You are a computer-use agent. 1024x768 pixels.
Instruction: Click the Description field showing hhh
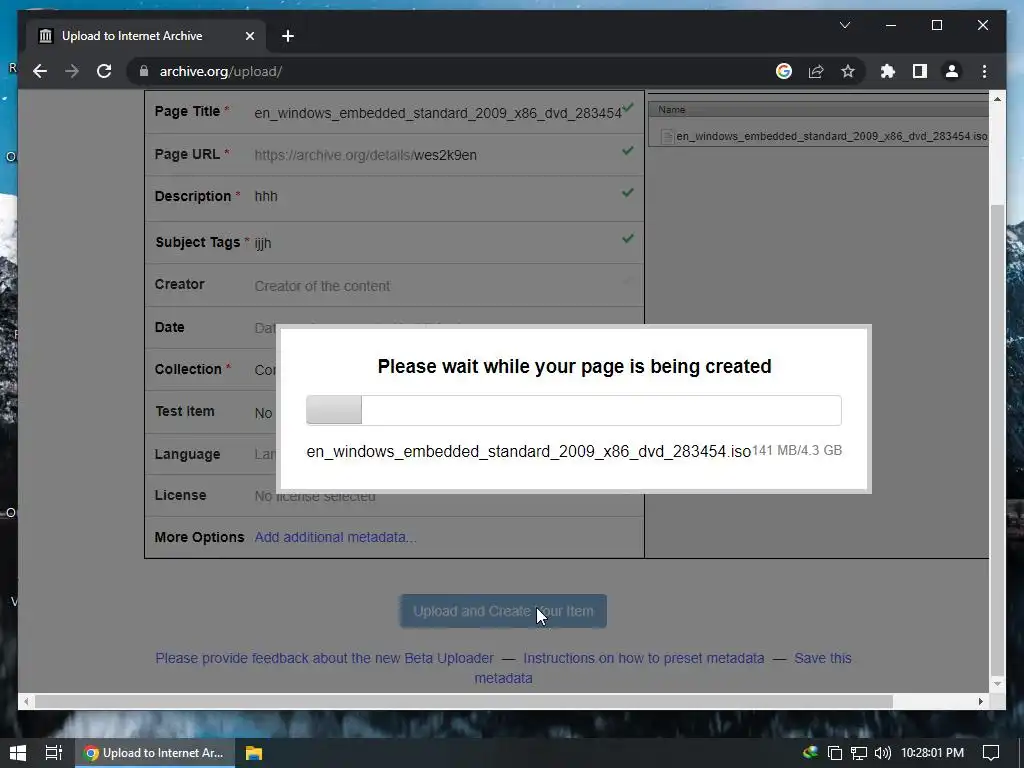click(x=438, y=197)
